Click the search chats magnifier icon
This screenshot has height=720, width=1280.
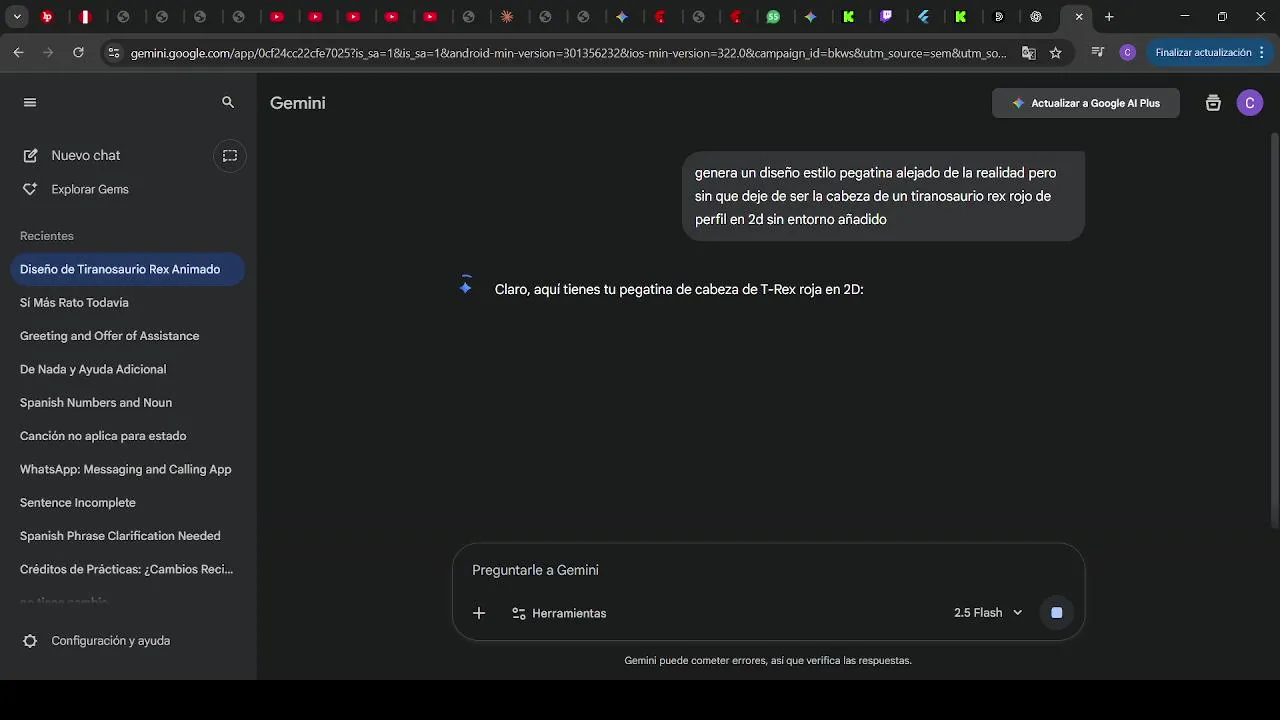tap(228, 102)
